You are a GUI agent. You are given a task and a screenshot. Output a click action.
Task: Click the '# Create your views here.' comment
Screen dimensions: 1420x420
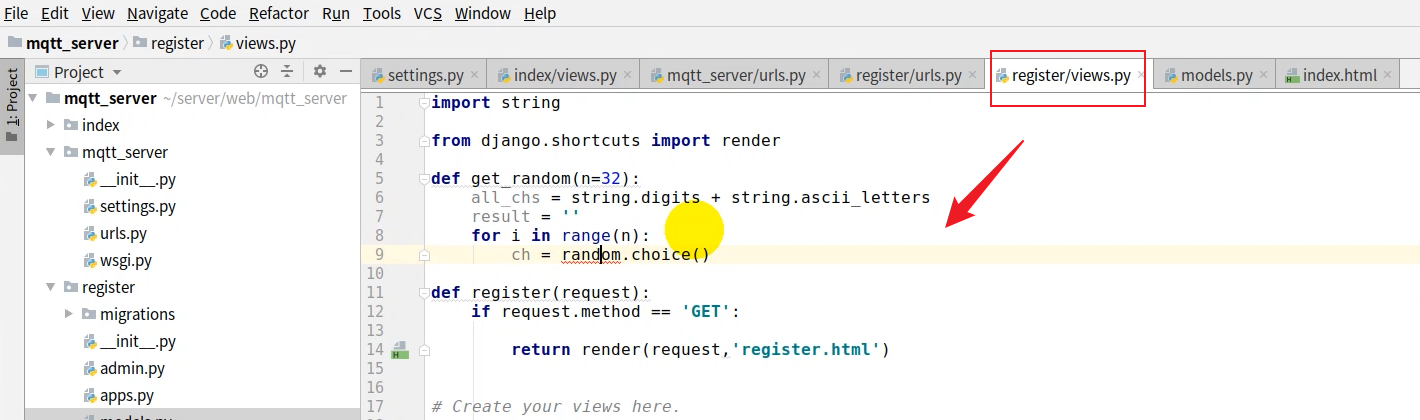pyautogui.click(x=556, y=407)
